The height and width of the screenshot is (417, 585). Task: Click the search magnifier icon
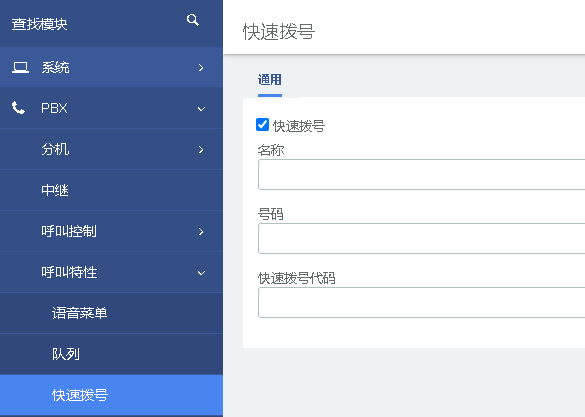pos(193,20)
